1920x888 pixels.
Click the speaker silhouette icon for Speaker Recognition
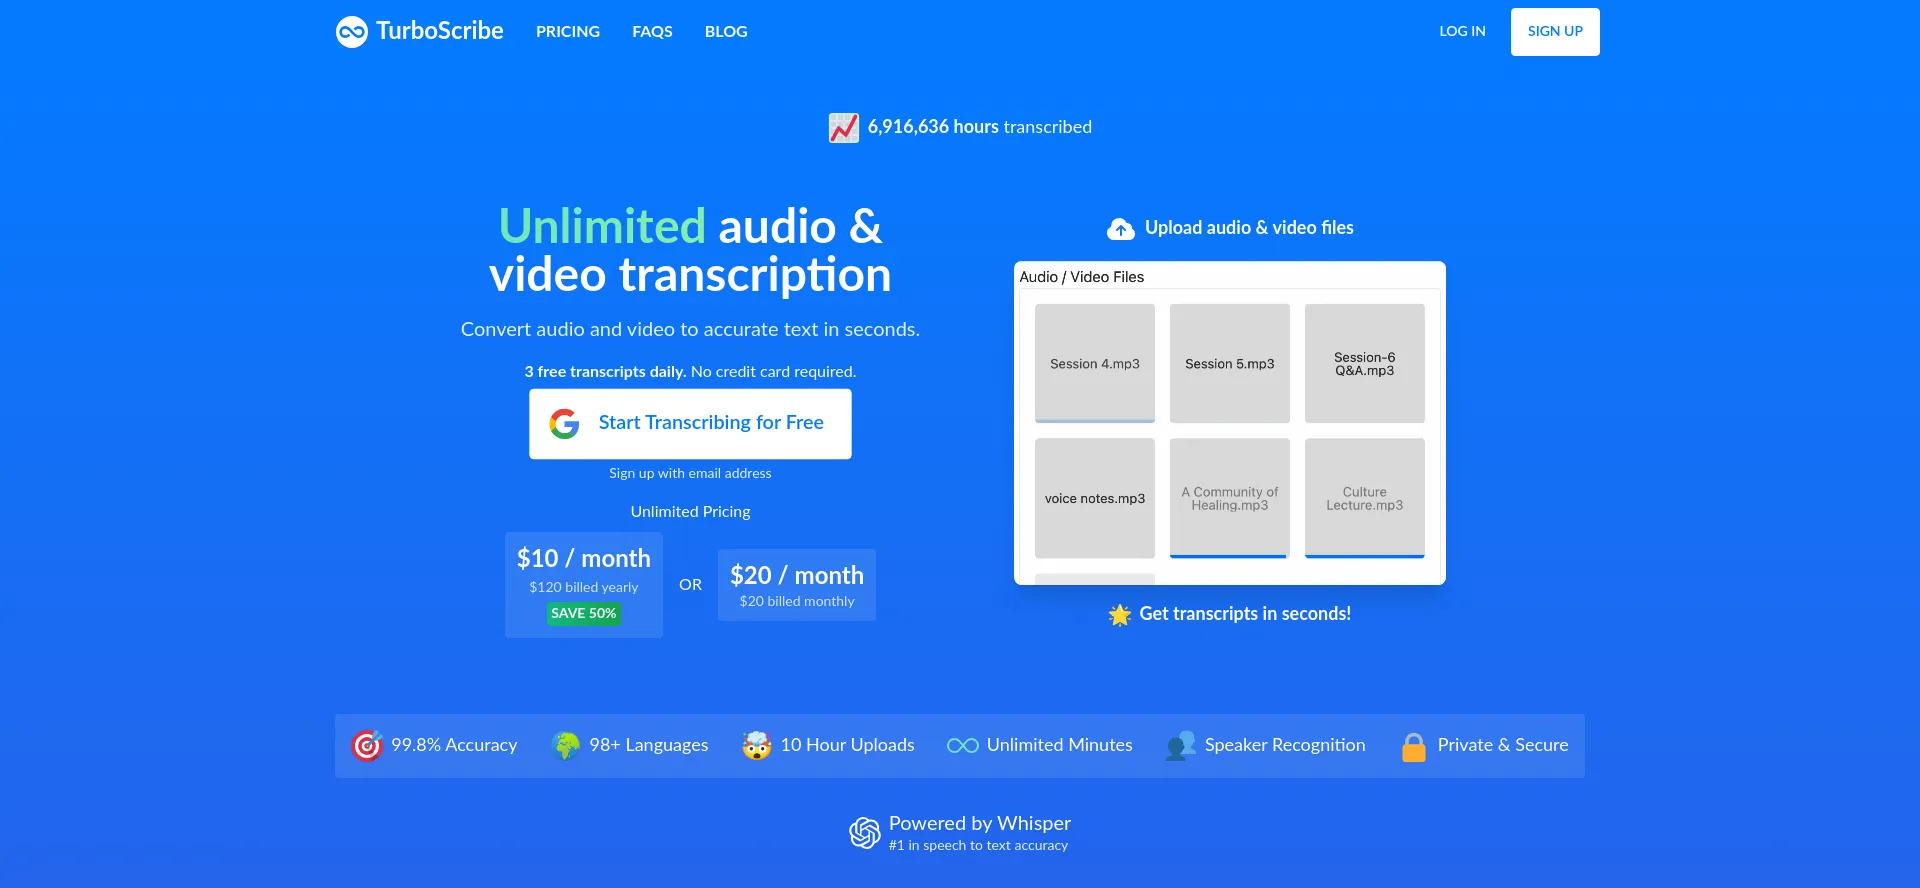(1181, 746)
